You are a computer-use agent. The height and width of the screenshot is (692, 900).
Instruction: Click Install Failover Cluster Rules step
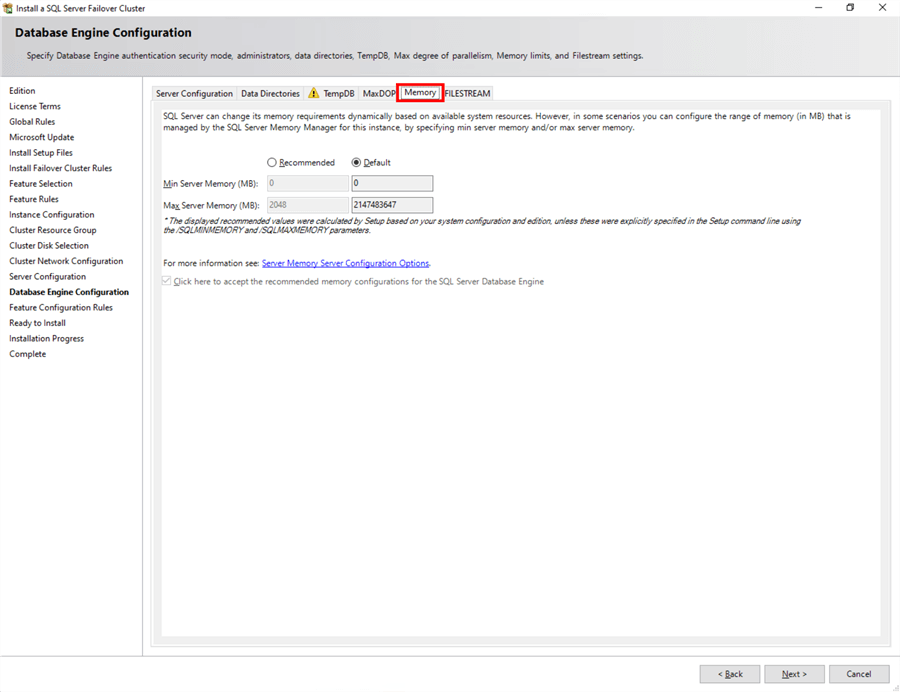pos(61,168)
